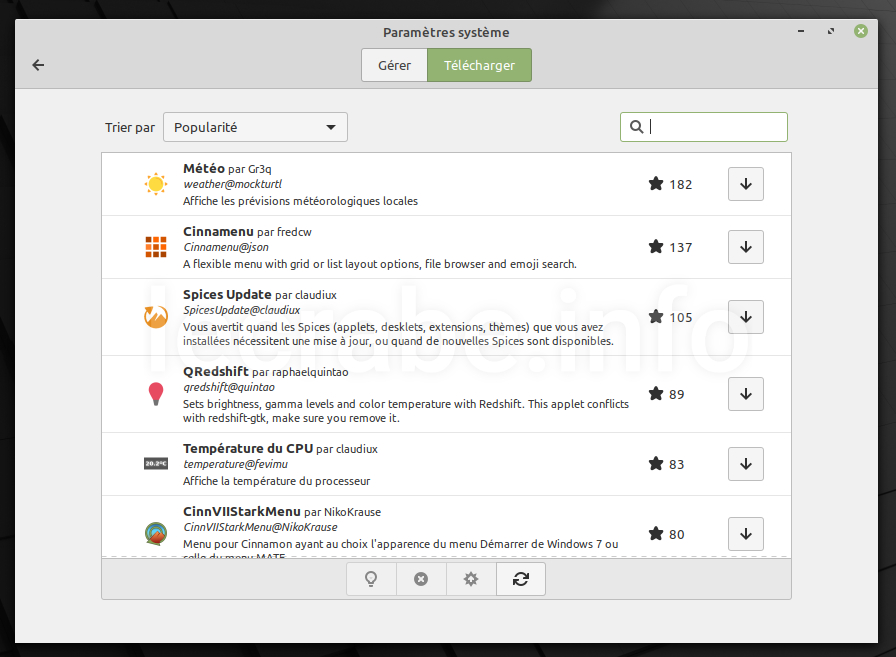The image size is (896, 657).
Task: Click the Cinnamenu orange grid icon
Action: pyautogui.click(x=156, y=247)
